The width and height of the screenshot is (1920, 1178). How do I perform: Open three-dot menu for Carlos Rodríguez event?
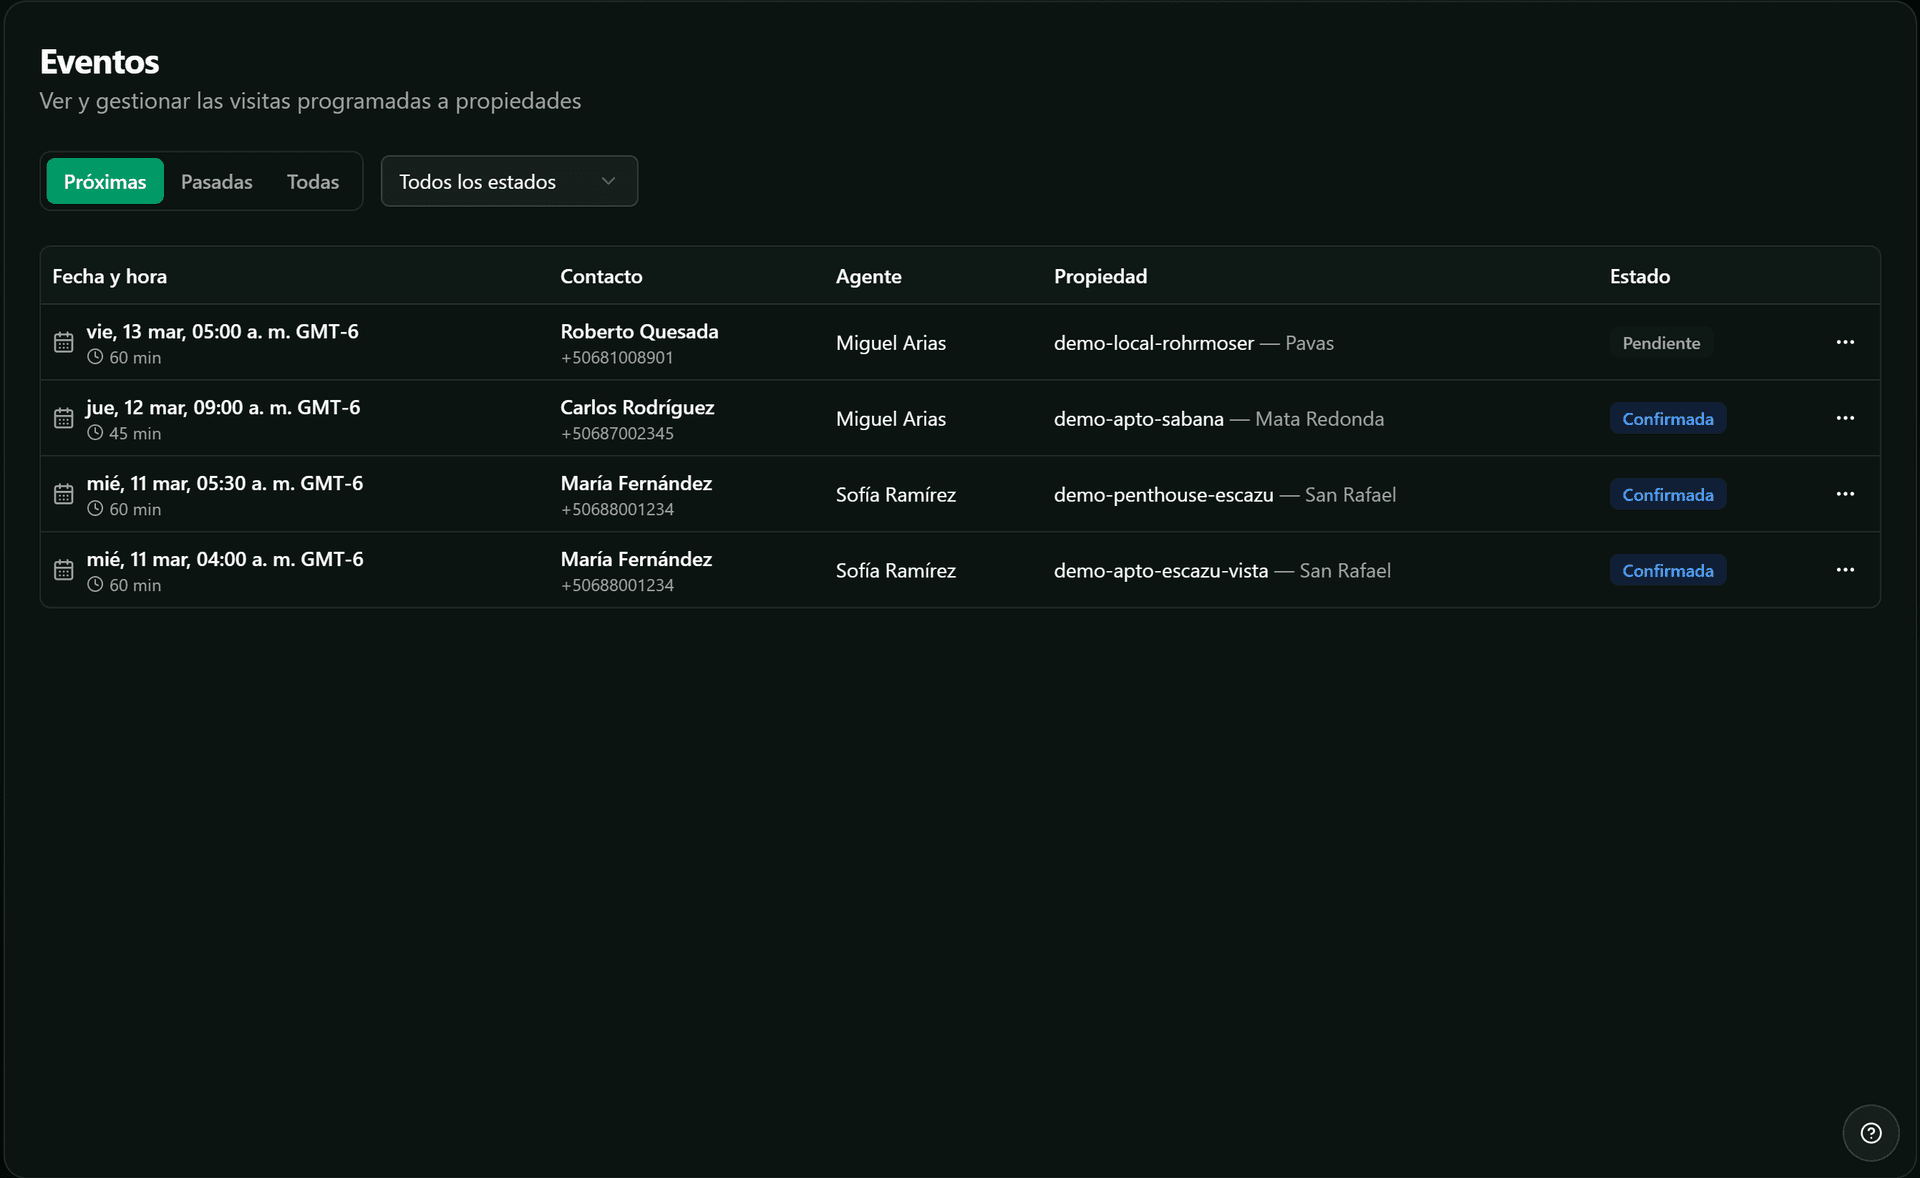click(x=1845, y=418)
